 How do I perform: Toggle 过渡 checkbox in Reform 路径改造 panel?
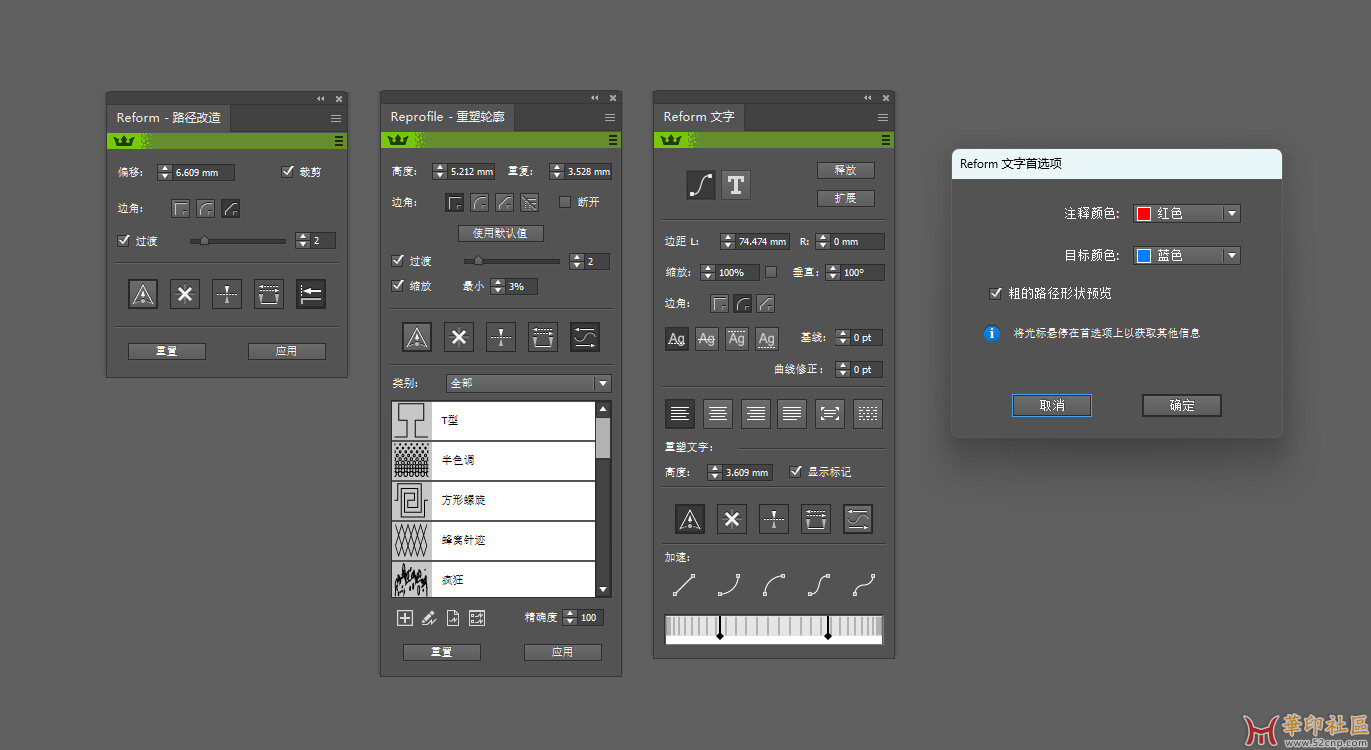(x=124, y=240)
